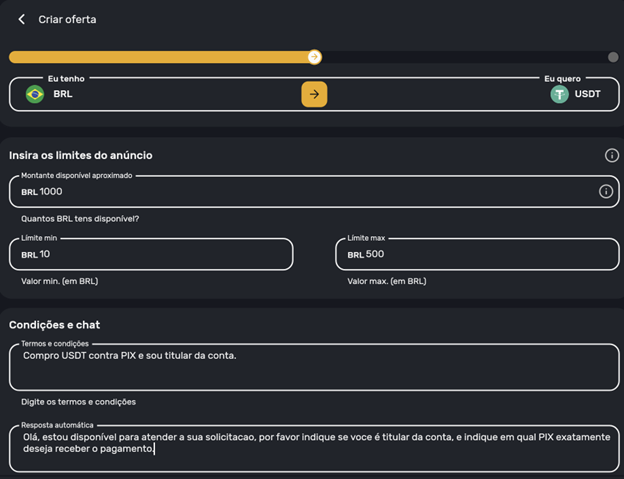Click the filled yellow portion of progress bar

[x=160, y=57]
